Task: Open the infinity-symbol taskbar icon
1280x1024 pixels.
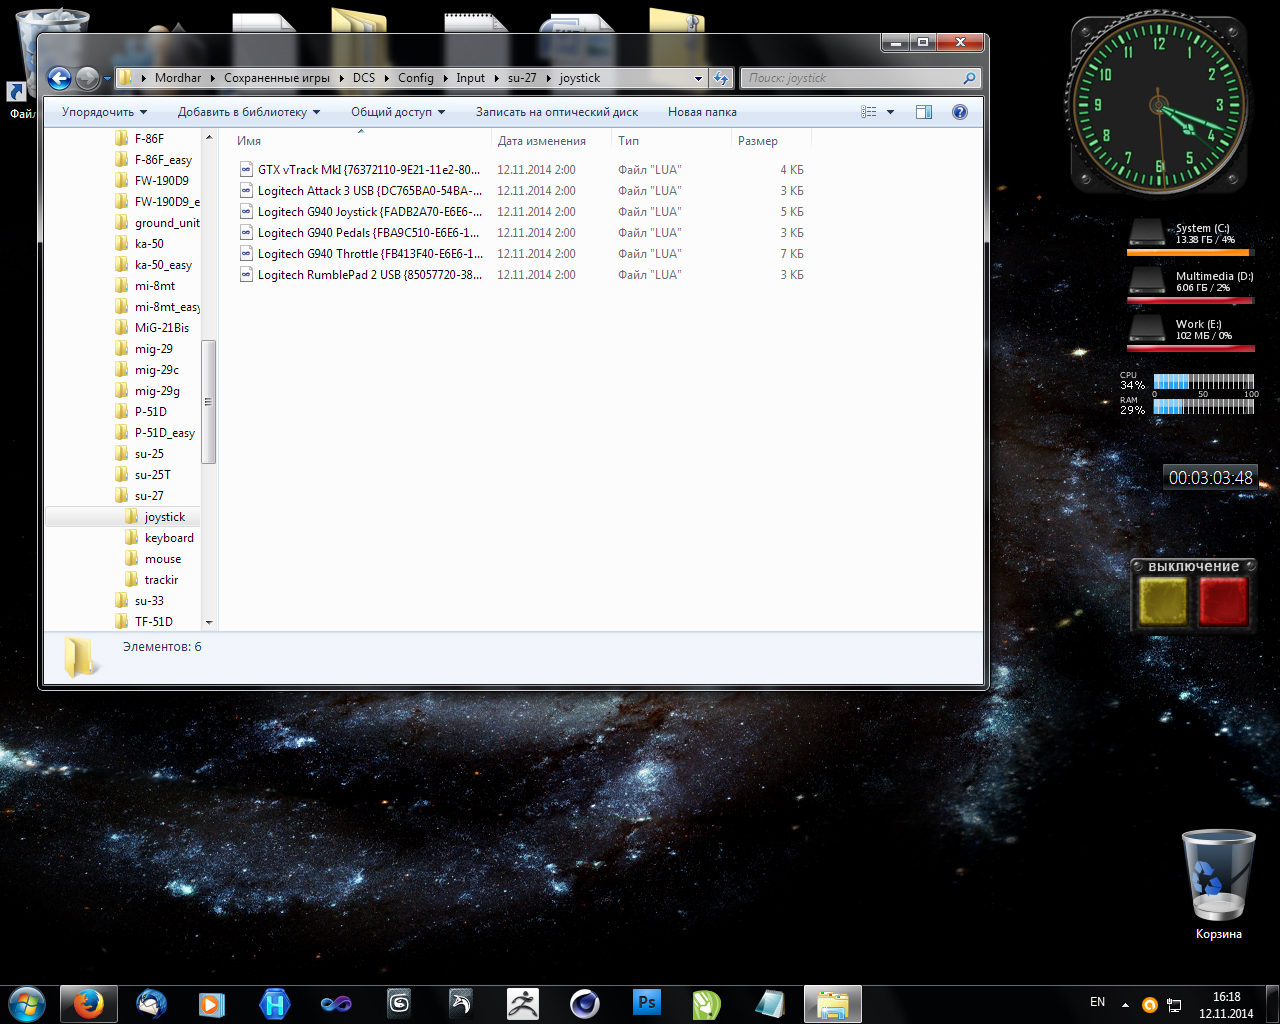Action: point(336,1003)
